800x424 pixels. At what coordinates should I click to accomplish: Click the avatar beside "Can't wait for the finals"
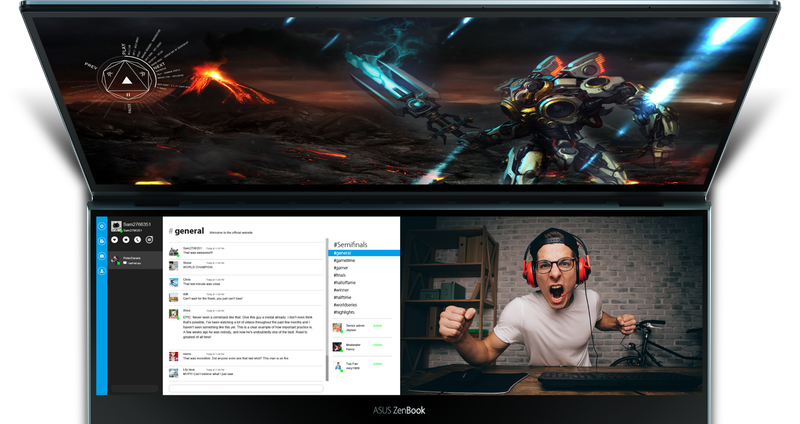click(x=174, y=297)
